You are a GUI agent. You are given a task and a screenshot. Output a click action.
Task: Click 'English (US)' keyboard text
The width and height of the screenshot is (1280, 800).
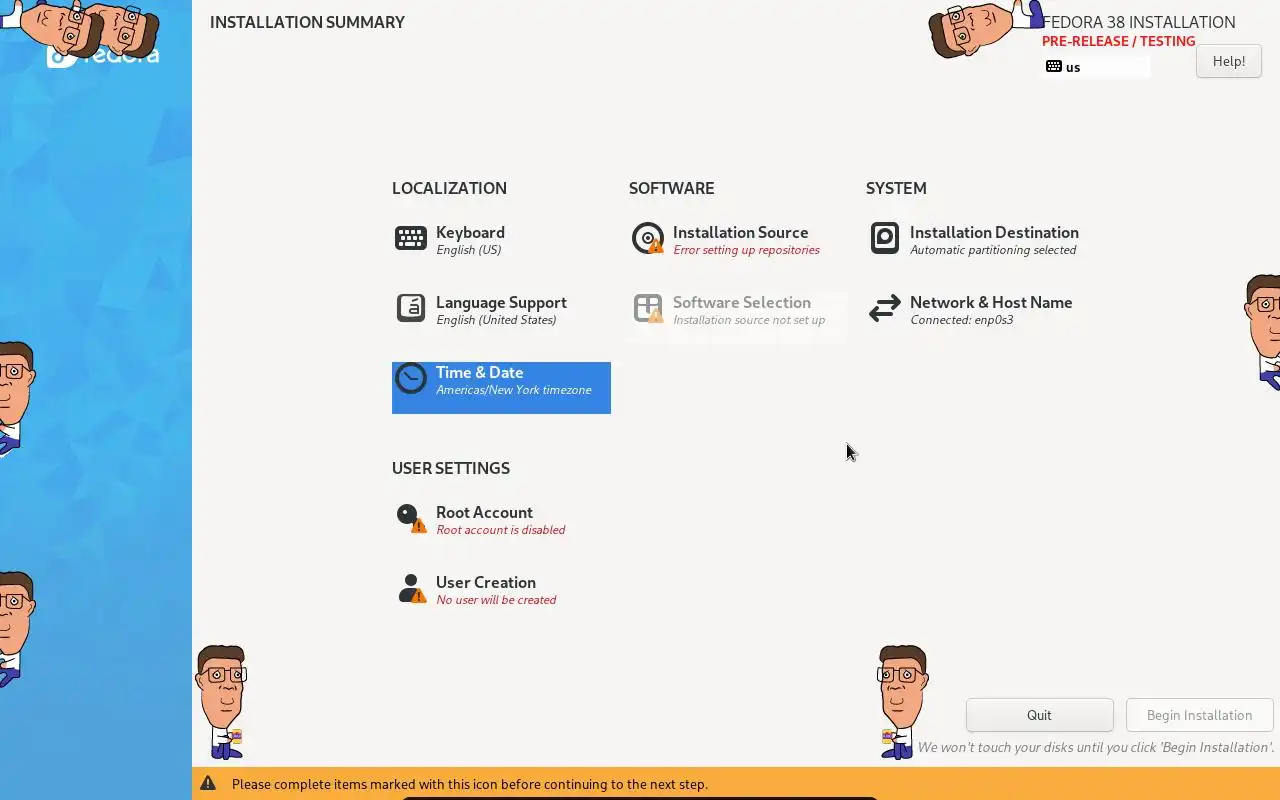click(x=468, y=250)
